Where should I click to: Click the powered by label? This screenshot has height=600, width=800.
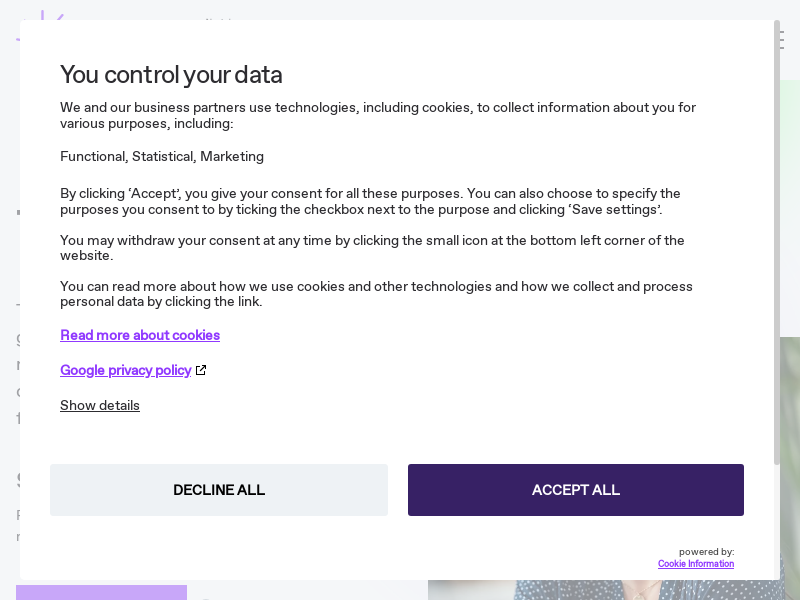[x=706, y=552]
